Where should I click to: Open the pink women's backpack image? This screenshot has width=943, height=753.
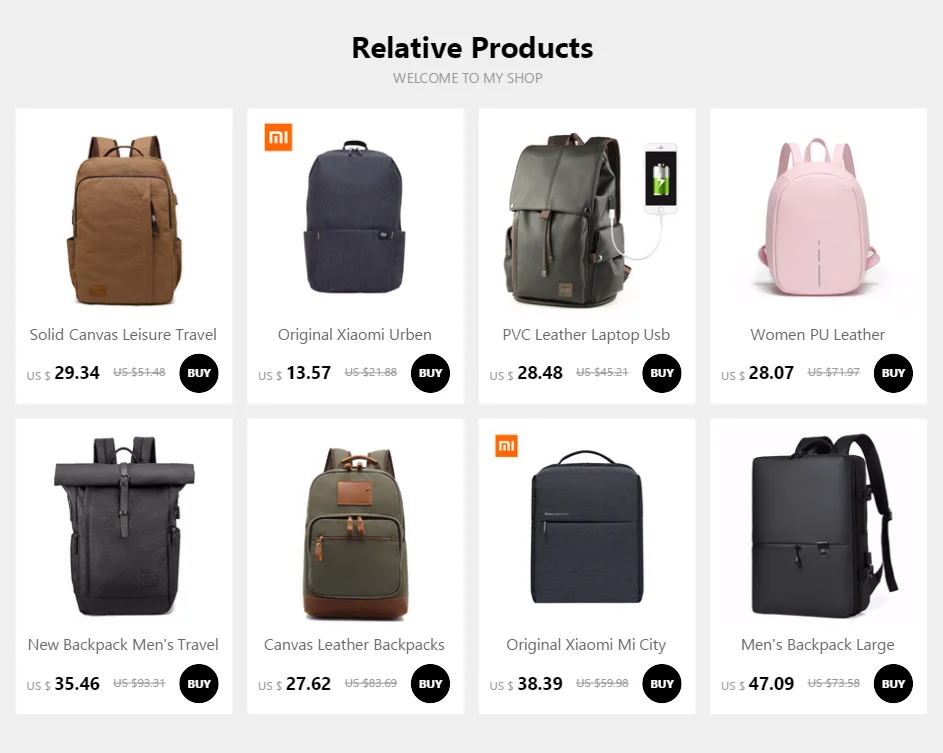tap(819, 218)
